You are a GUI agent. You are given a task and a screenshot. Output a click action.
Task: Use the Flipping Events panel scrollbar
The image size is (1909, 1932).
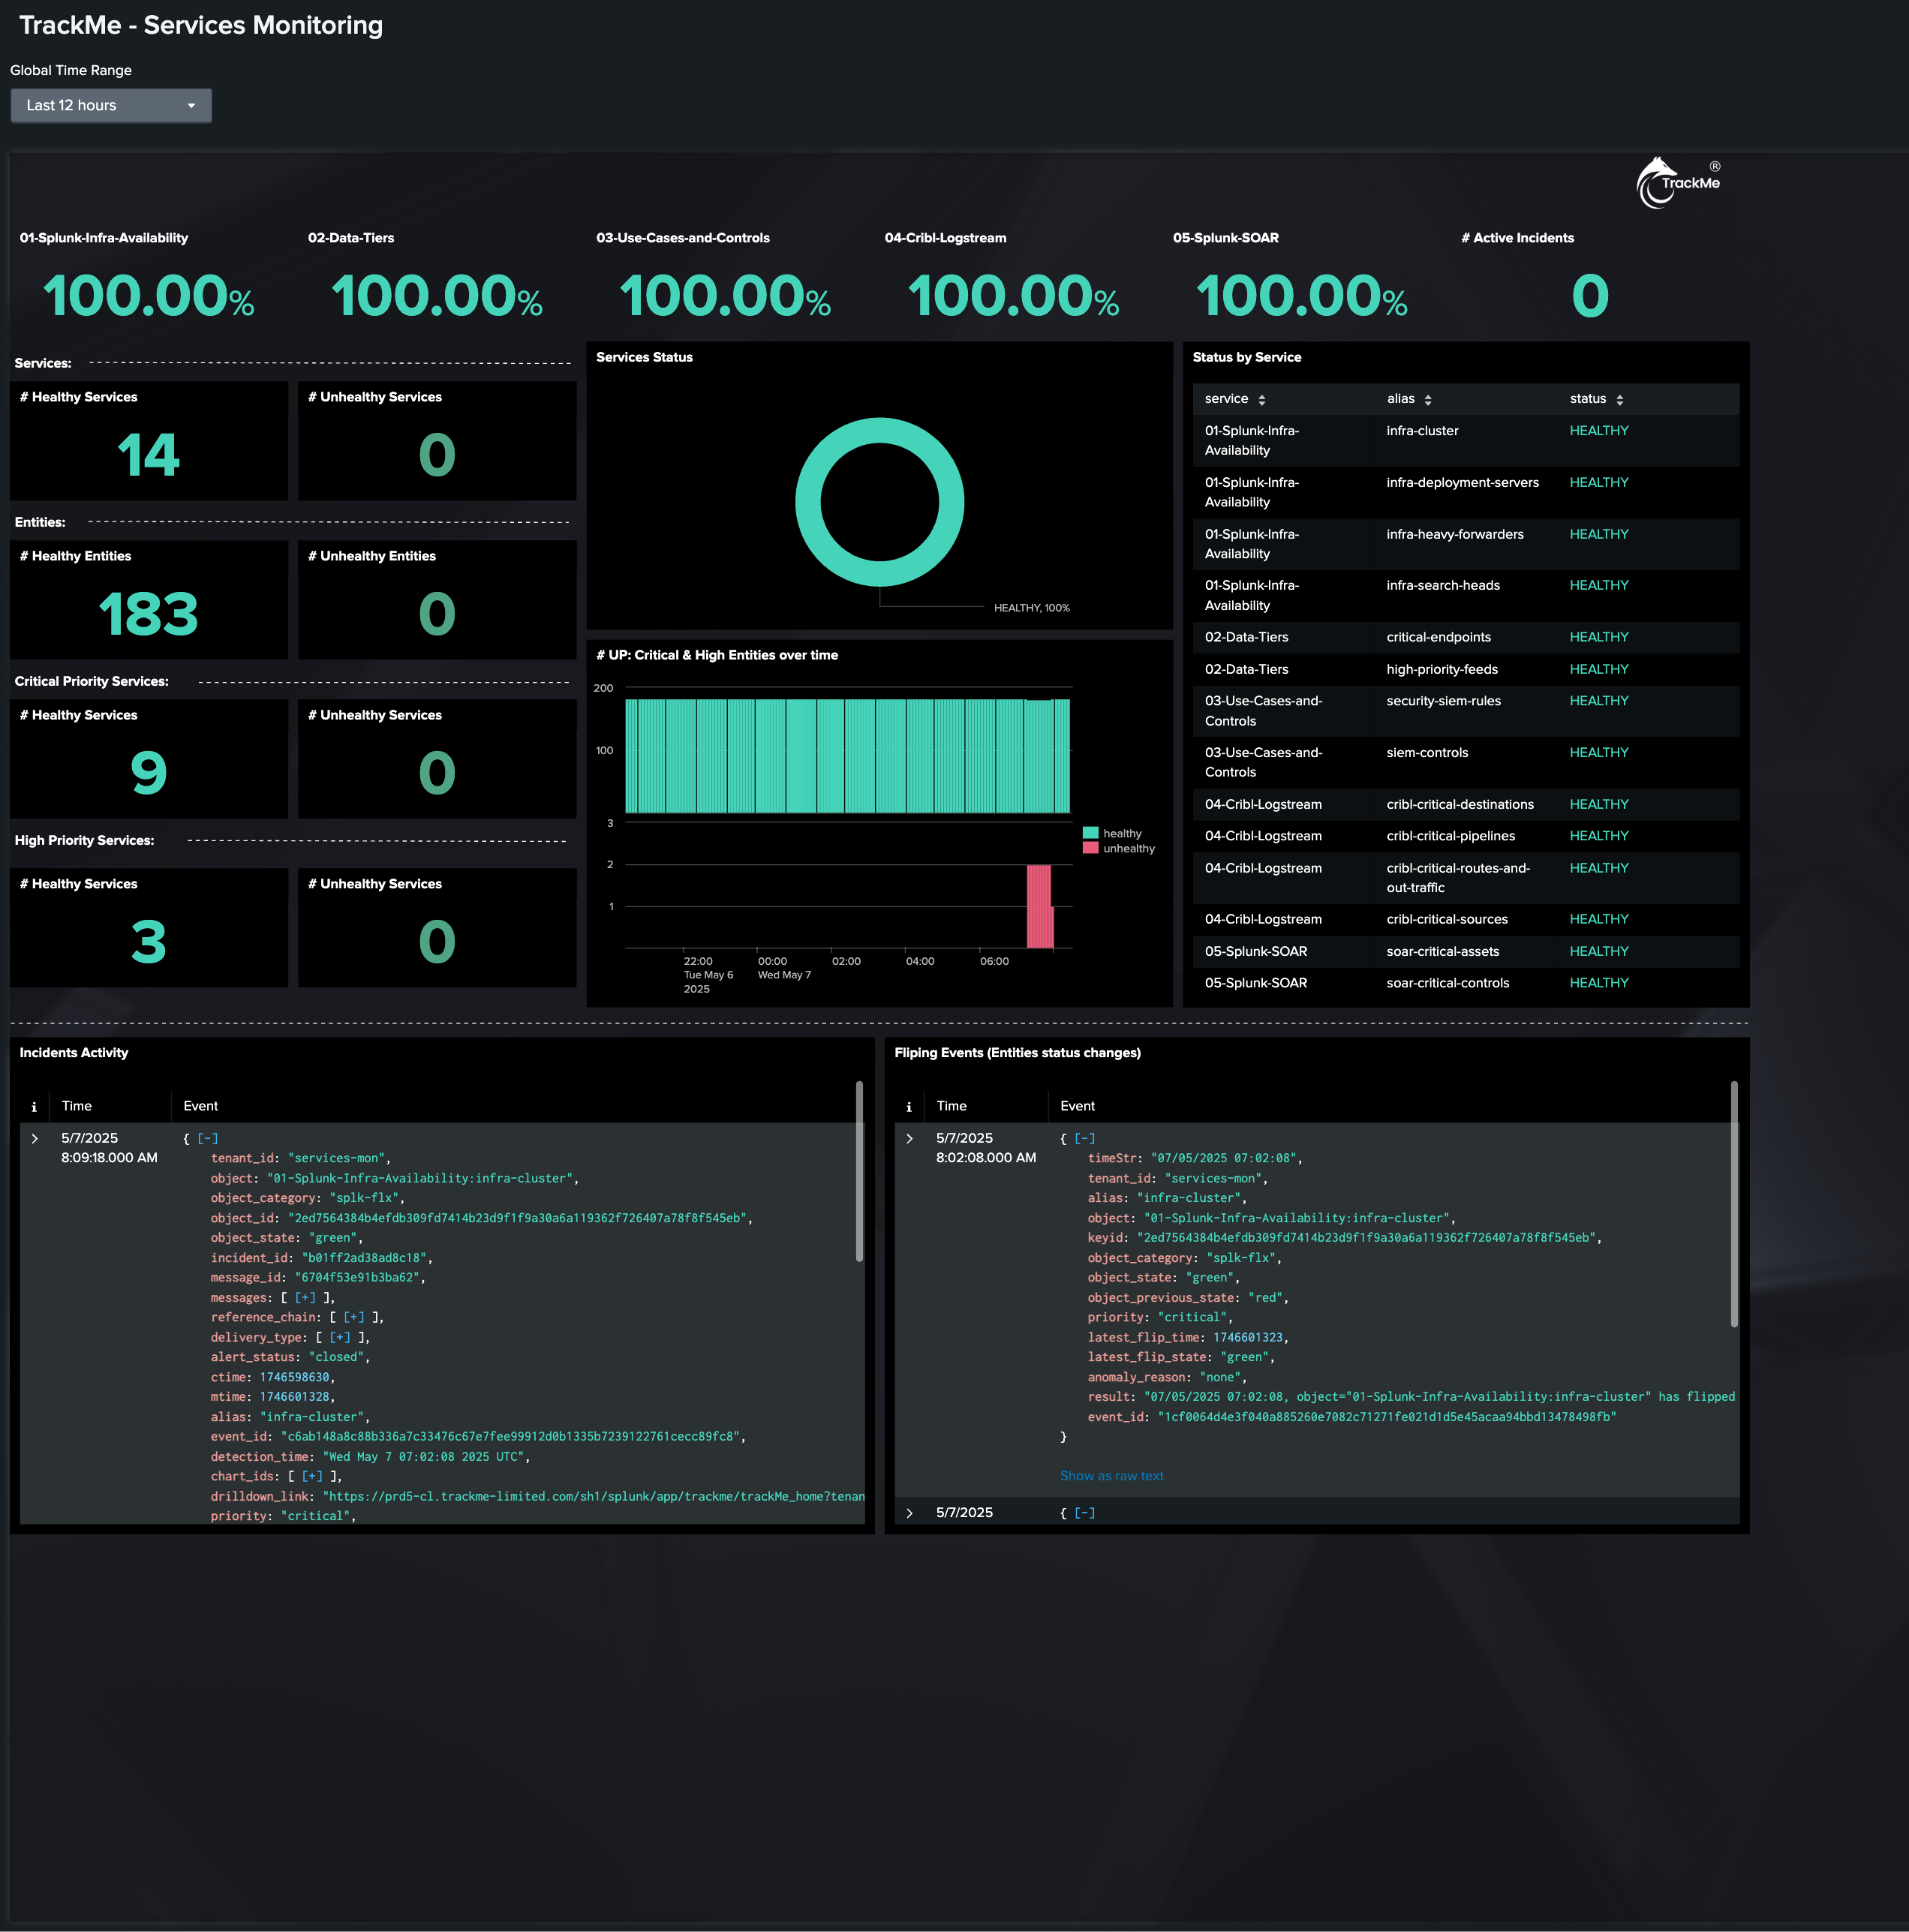[1734, 1204]
